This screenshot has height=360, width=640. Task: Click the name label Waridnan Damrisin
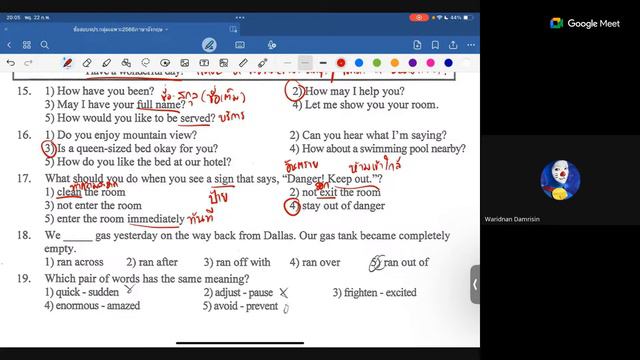coord(512,219)
